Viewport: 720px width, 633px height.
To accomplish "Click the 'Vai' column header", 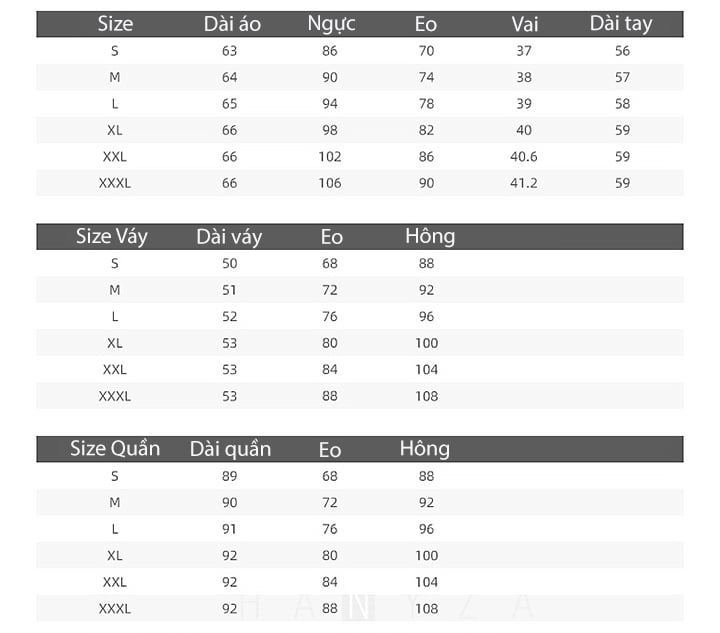I will 524,24.
